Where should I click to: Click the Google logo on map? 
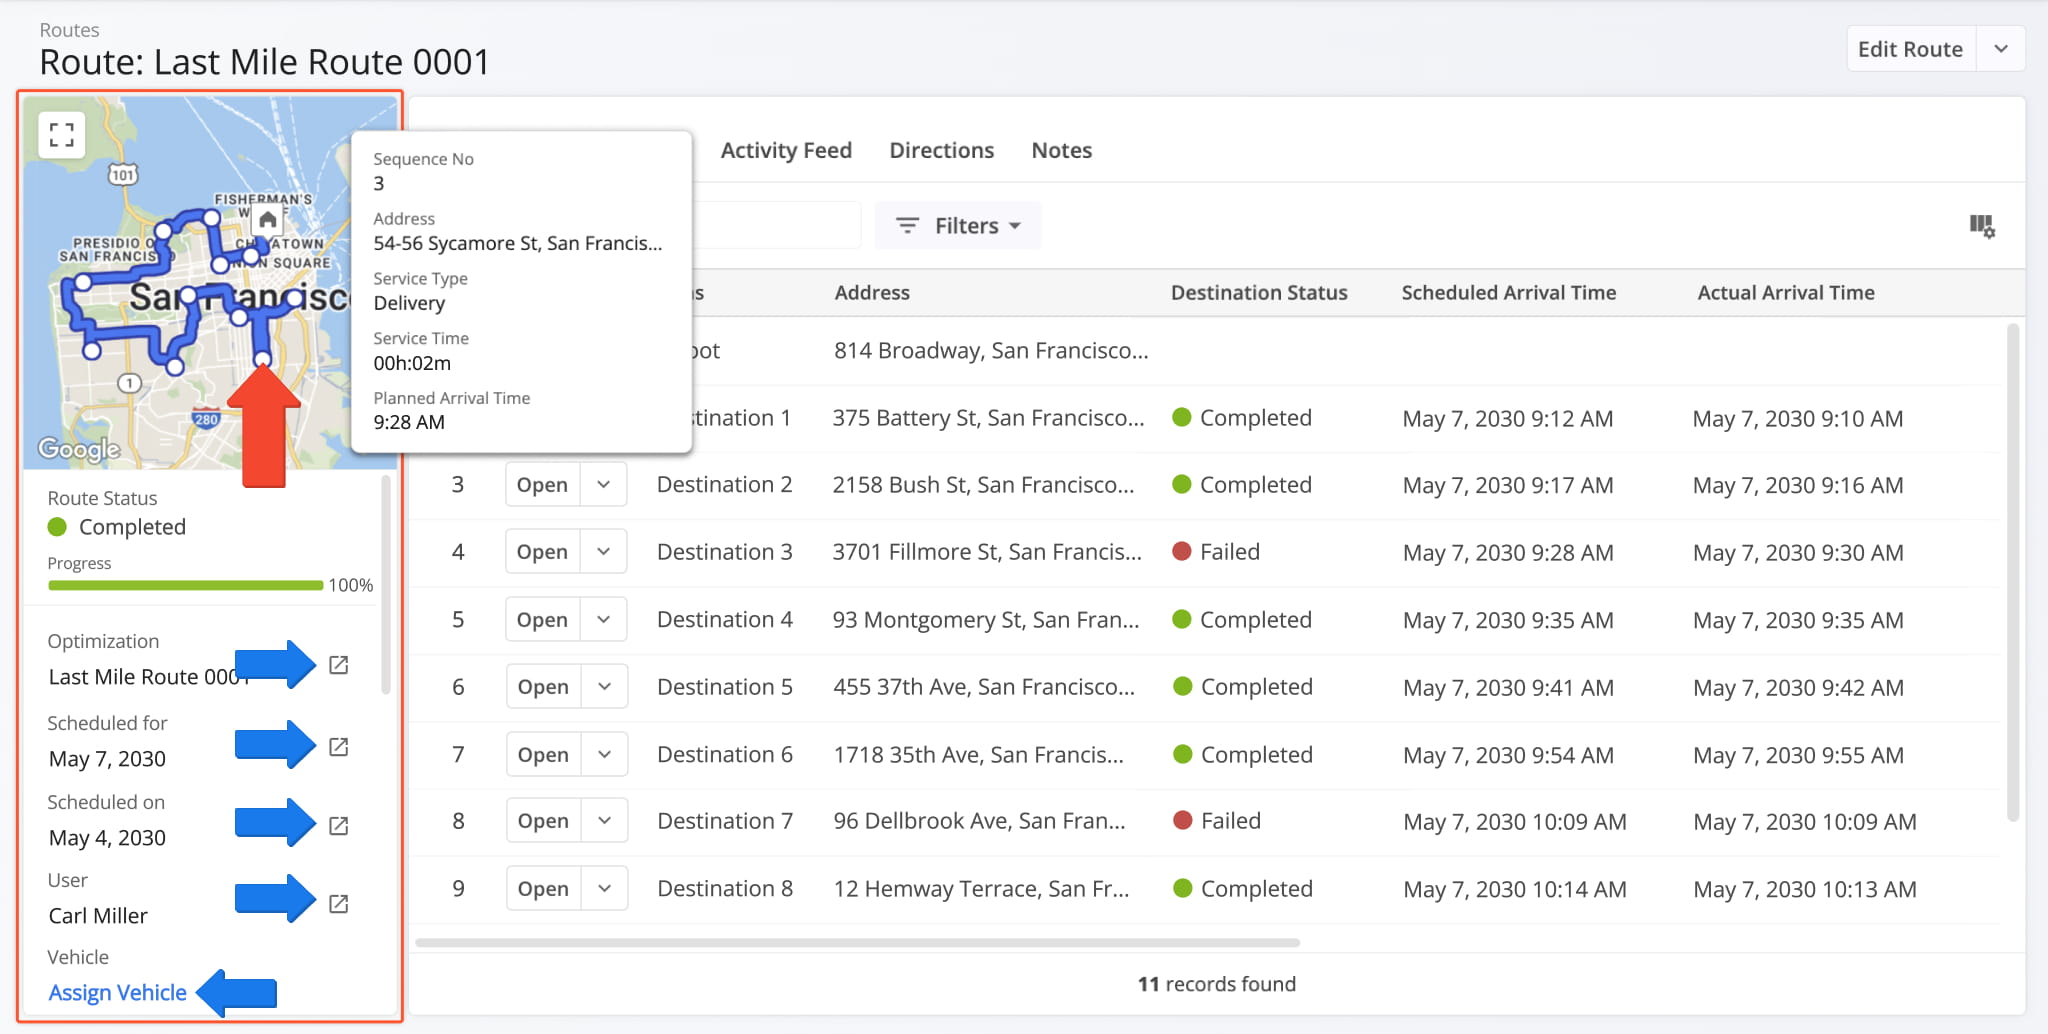[79, 449]
